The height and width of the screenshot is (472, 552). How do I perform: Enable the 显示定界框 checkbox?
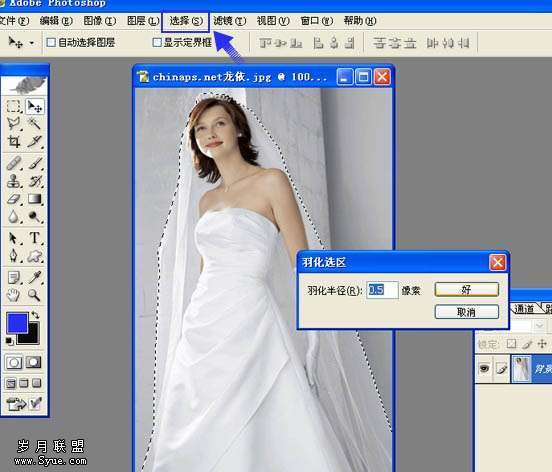157,43
